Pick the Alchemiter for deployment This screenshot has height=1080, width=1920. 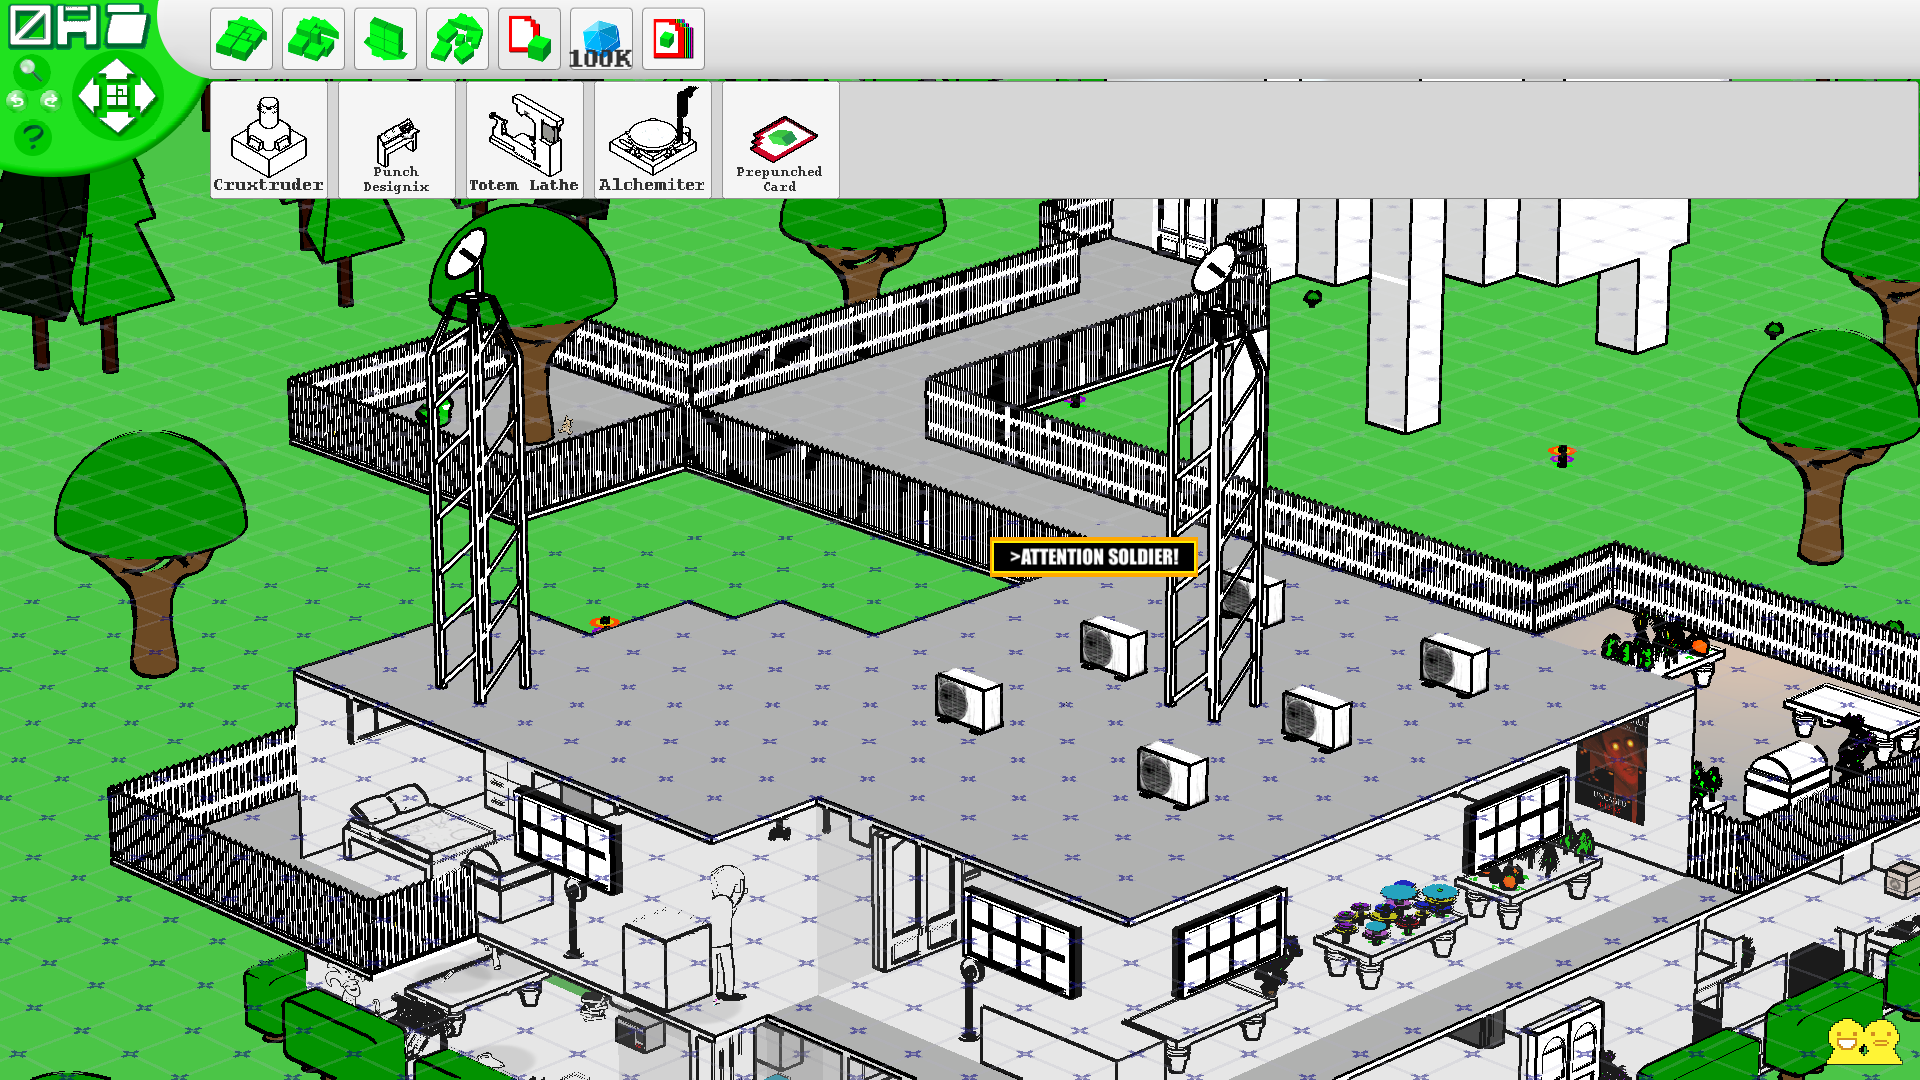click(x=652, y=140)
